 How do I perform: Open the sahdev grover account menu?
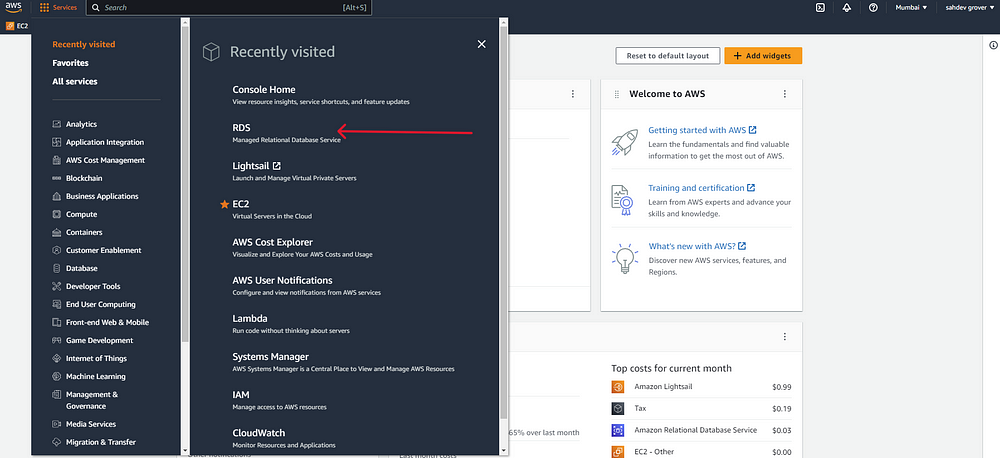tap(969, 8)
